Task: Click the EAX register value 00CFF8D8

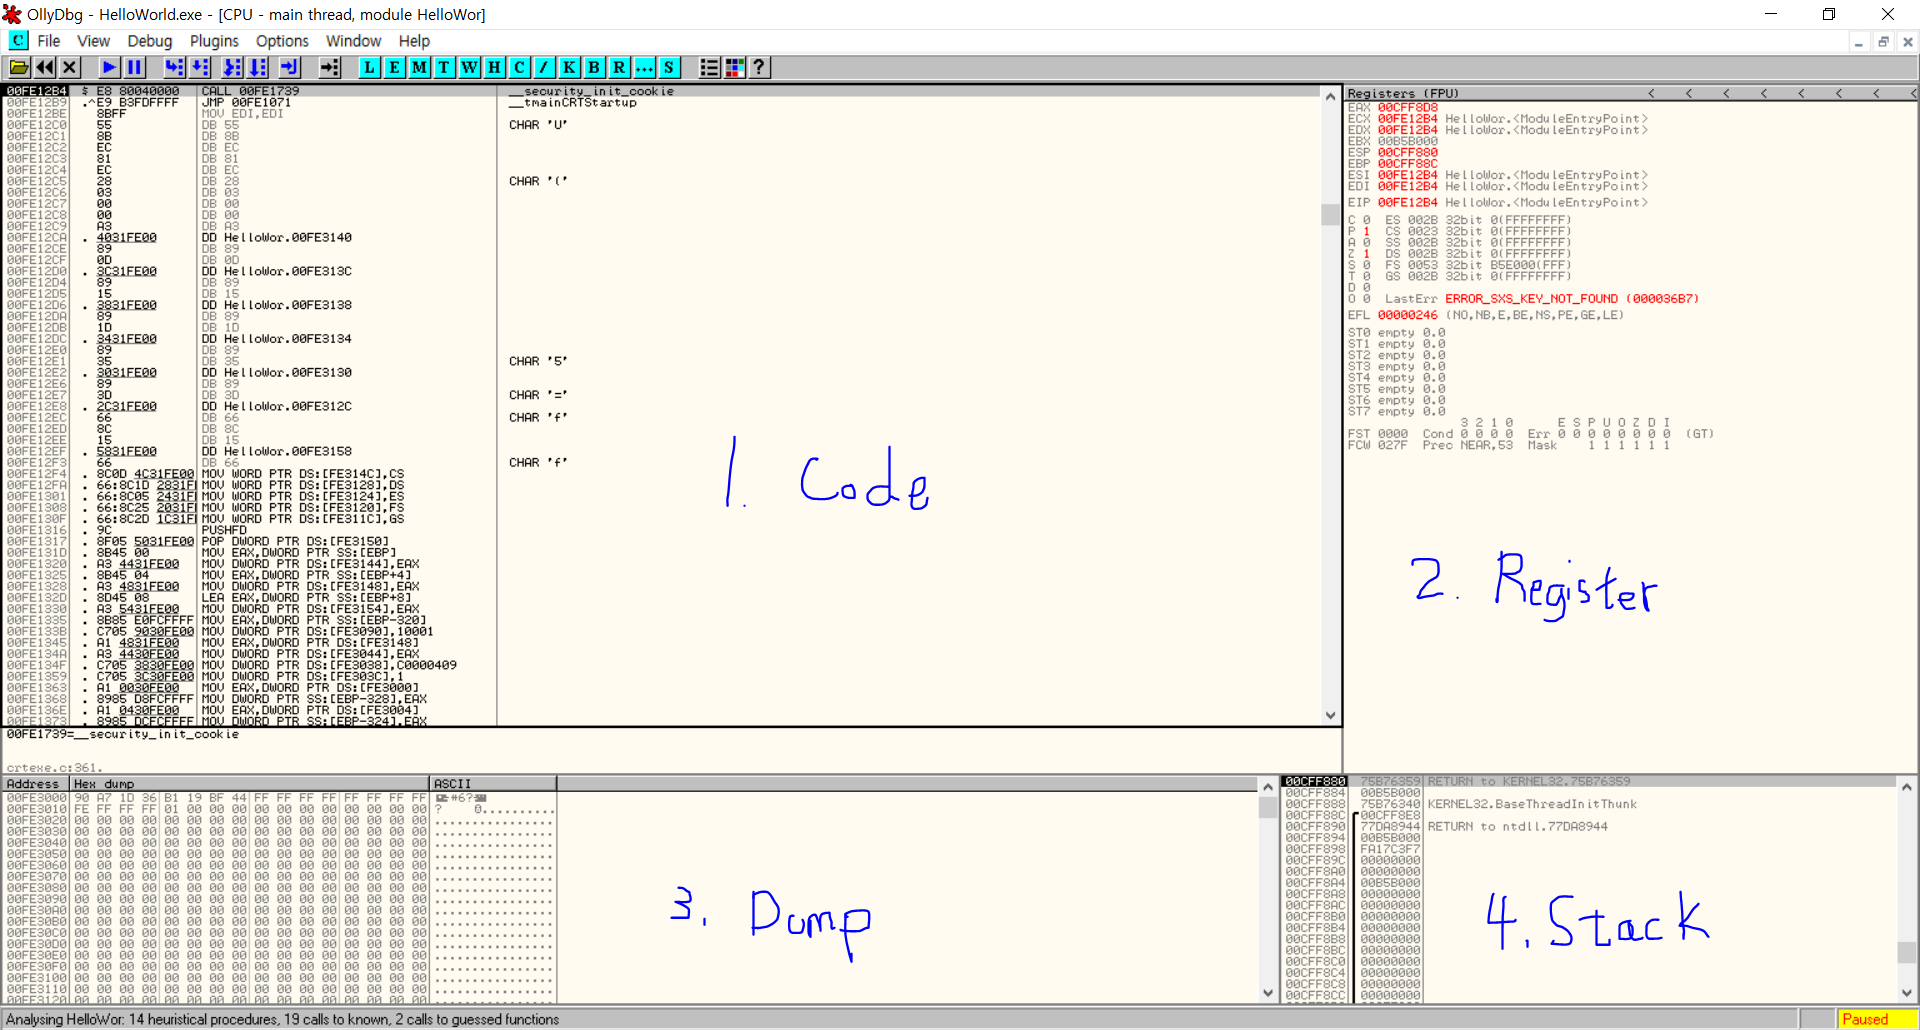Action: (1408, 107)
